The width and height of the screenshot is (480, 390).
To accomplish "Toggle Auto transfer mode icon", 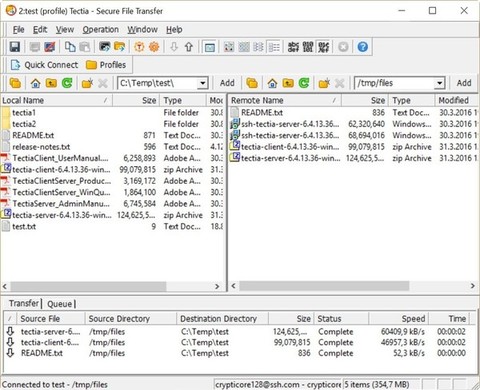I will point(324,47).
